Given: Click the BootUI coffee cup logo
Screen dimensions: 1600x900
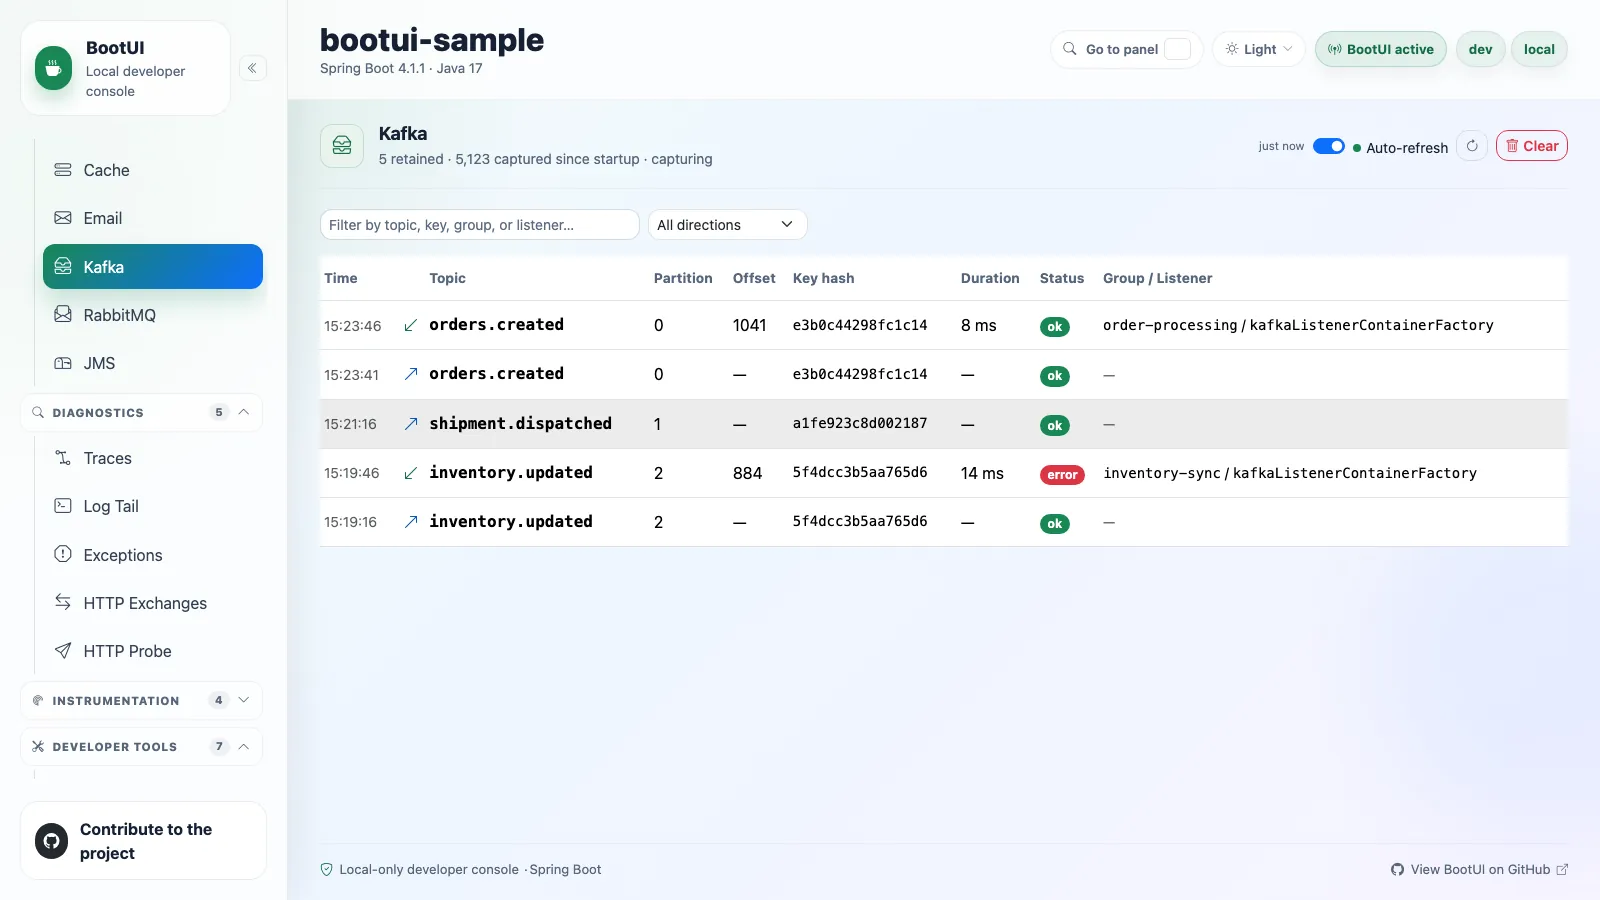Looking at the screenshot, I should click(53, 68).
